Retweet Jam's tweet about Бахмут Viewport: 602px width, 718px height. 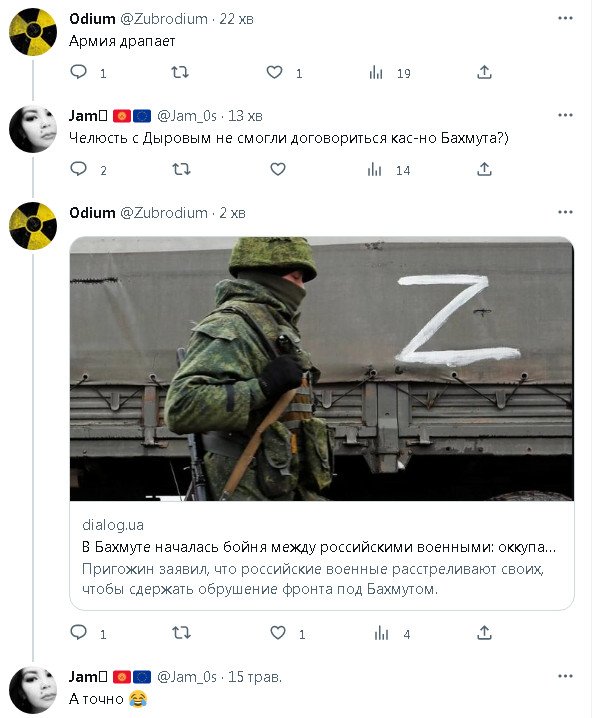(180, 170)
